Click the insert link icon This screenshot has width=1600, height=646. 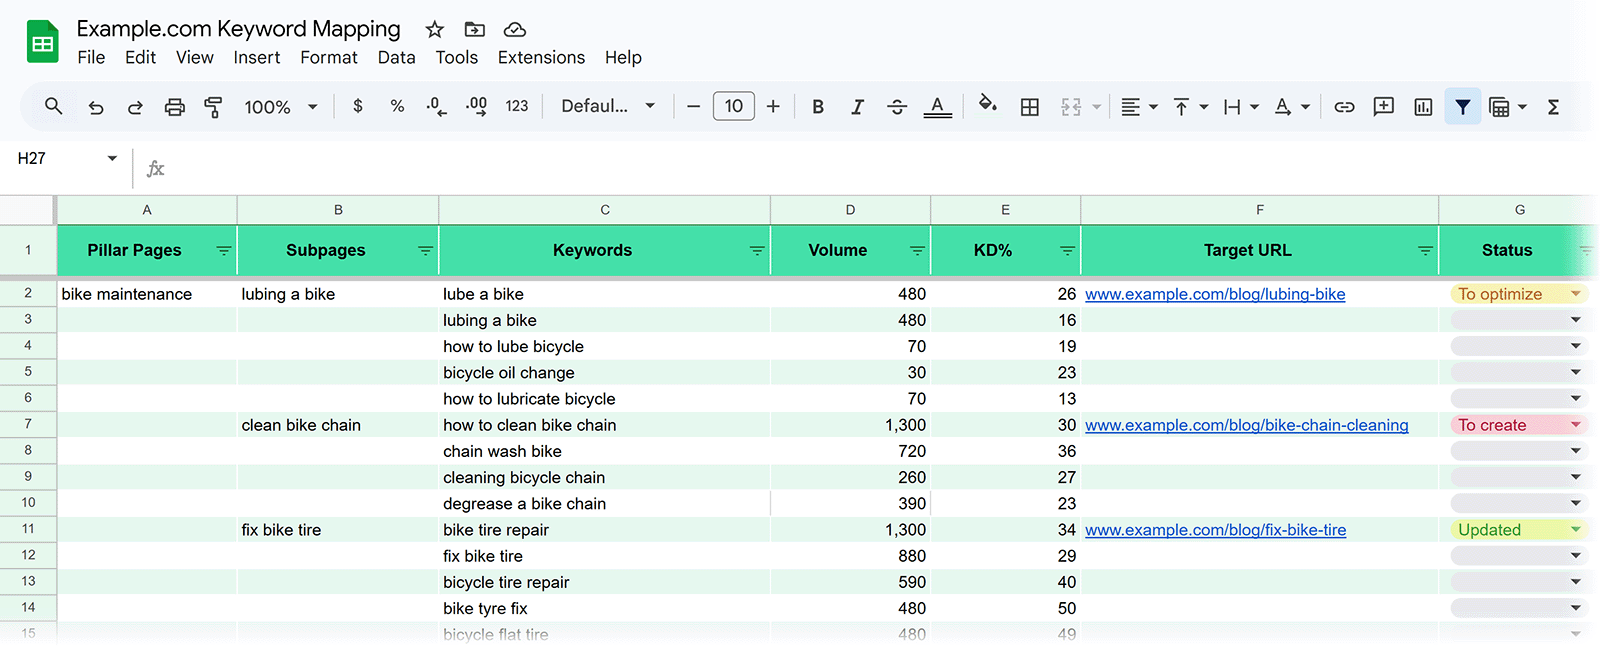[x=1344, y=107]
